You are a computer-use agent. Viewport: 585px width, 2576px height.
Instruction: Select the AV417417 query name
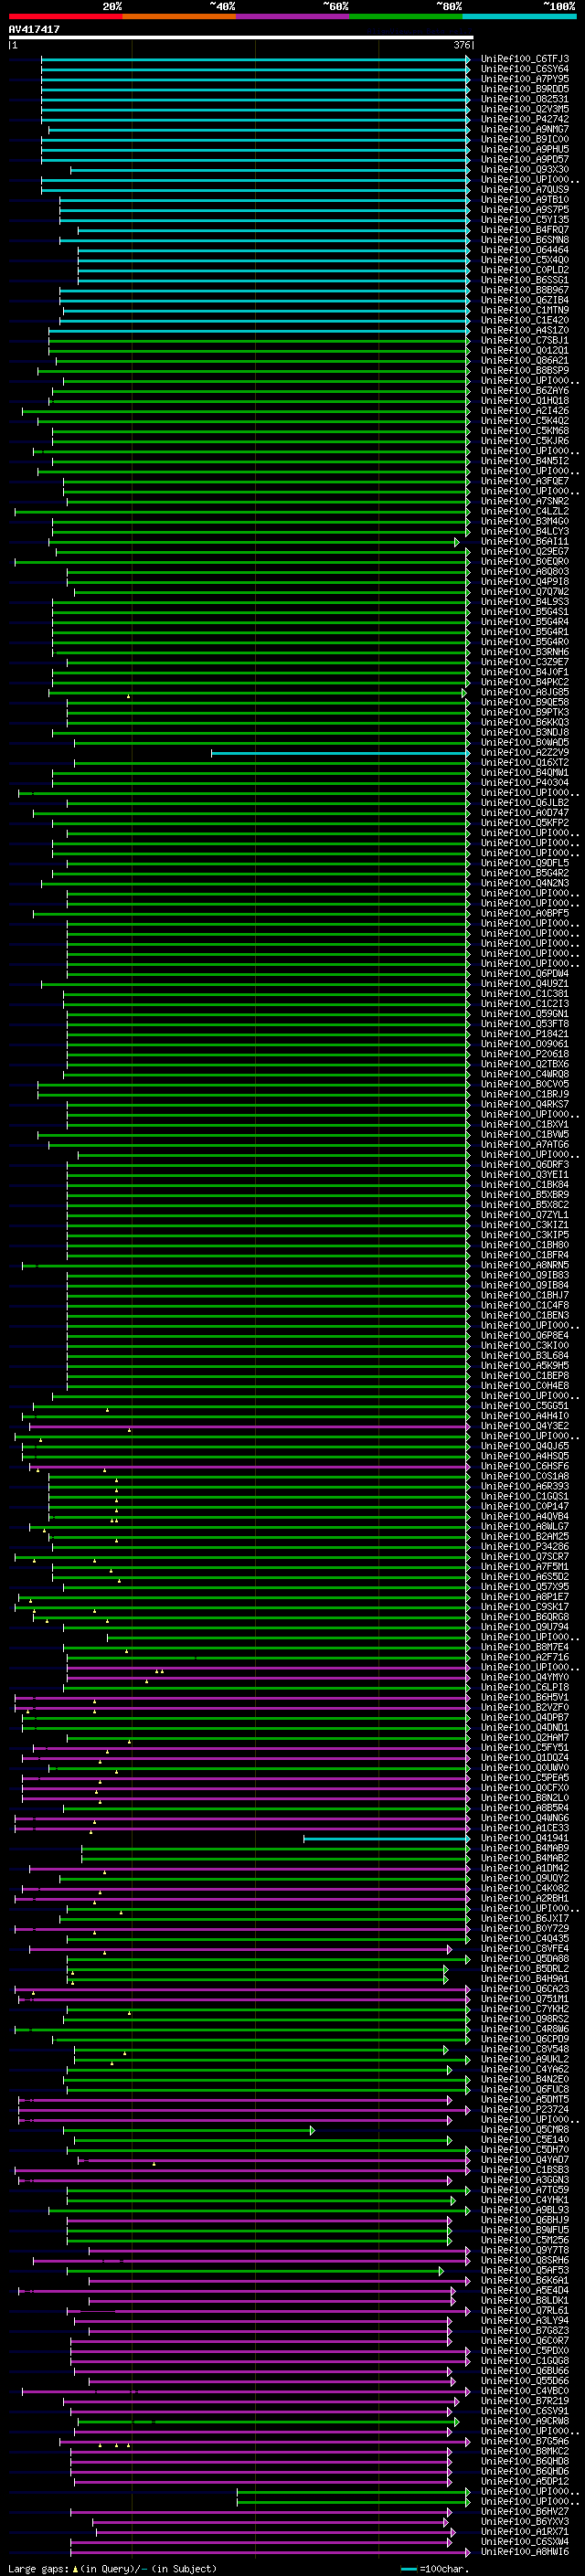click(x=34, y=29)
